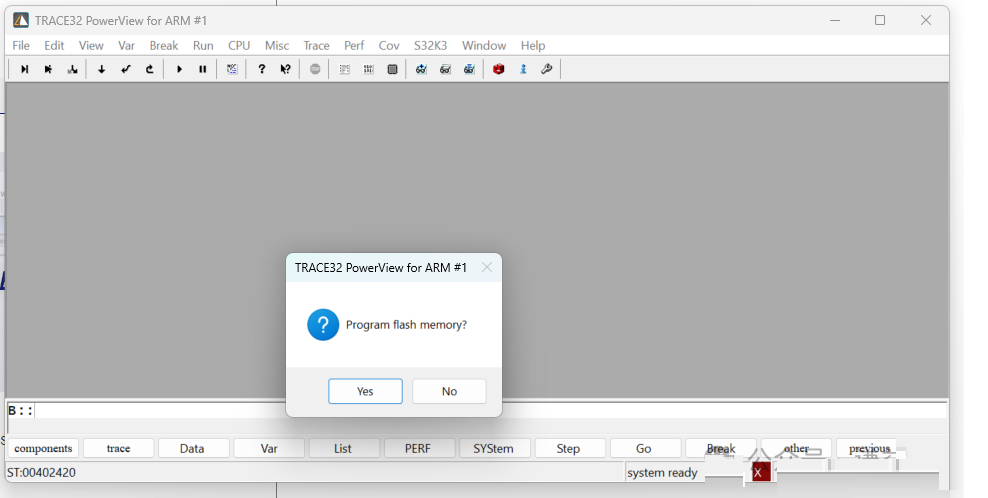Viewport: 988px width, 498px height.
Task: Click the Data softkey button
Action: pos(192,448)
